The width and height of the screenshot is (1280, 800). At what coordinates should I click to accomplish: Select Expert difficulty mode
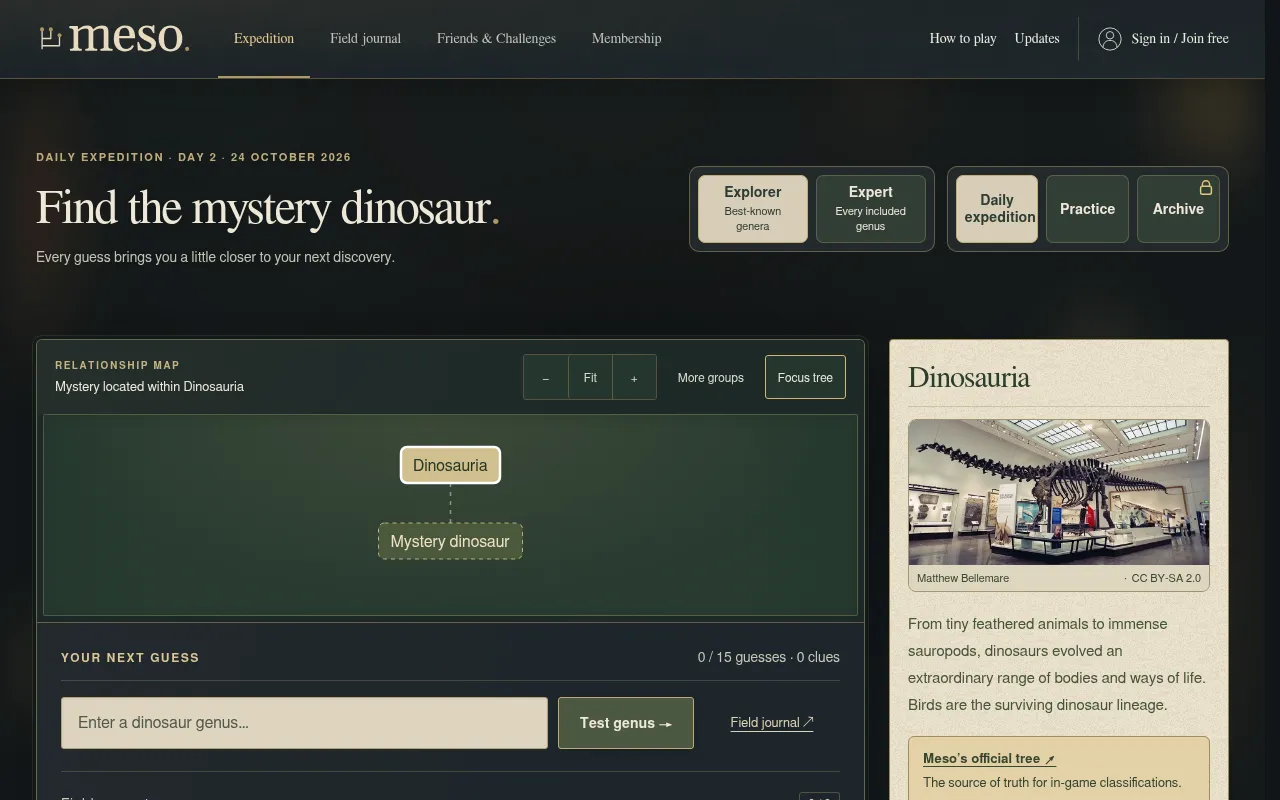[871, 209]
